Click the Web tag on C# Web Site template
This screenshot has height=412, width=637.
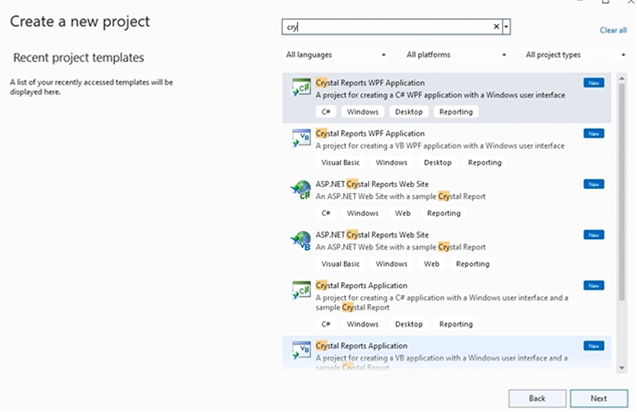[403, 213]
